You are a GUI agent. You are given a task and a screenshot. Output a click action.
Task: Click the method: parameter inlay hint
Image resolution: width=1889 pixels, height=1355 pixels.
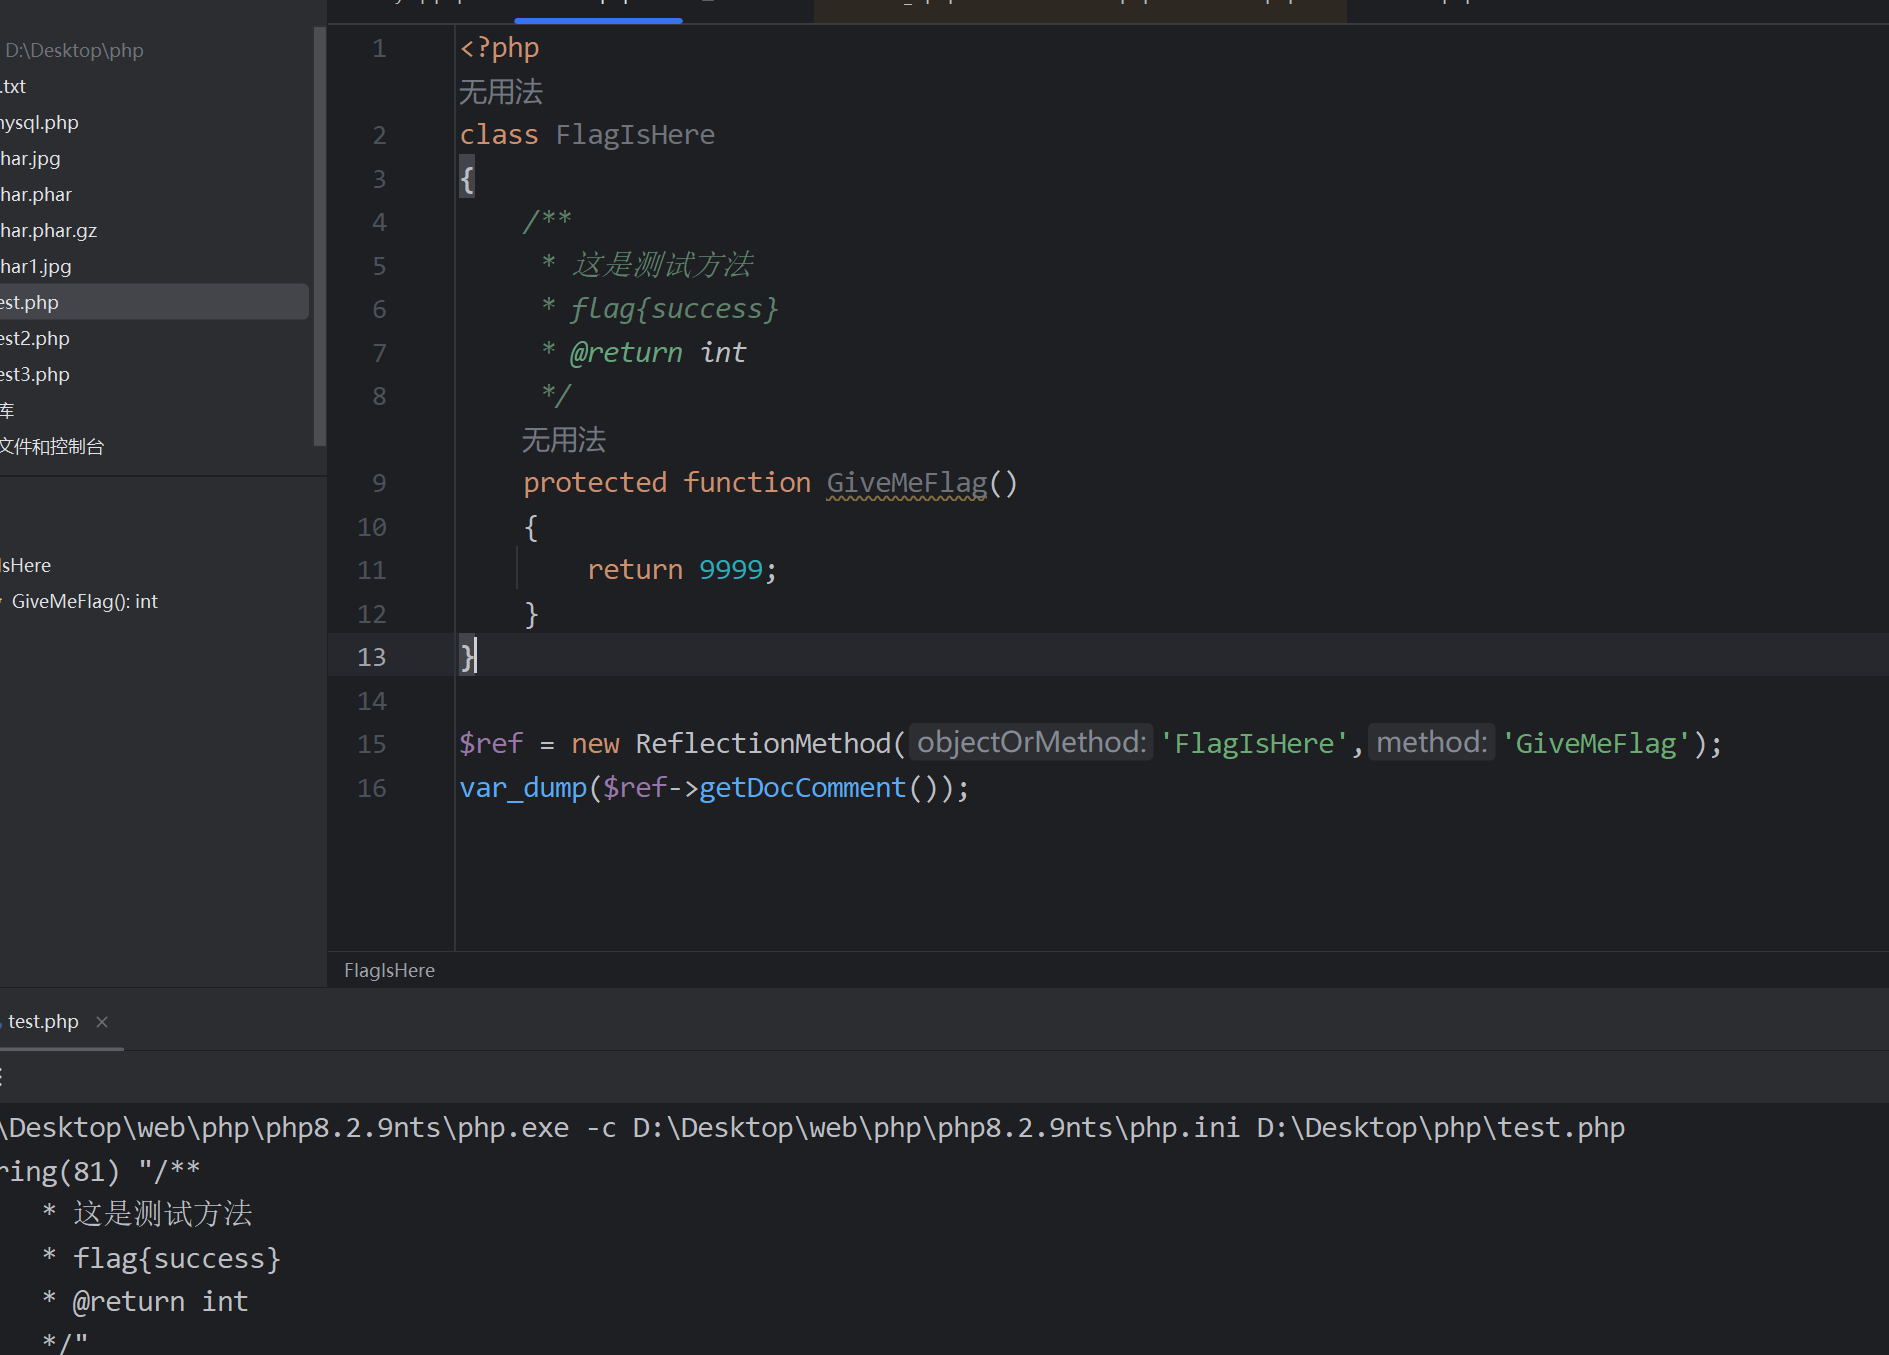(x=1431, y=742)
